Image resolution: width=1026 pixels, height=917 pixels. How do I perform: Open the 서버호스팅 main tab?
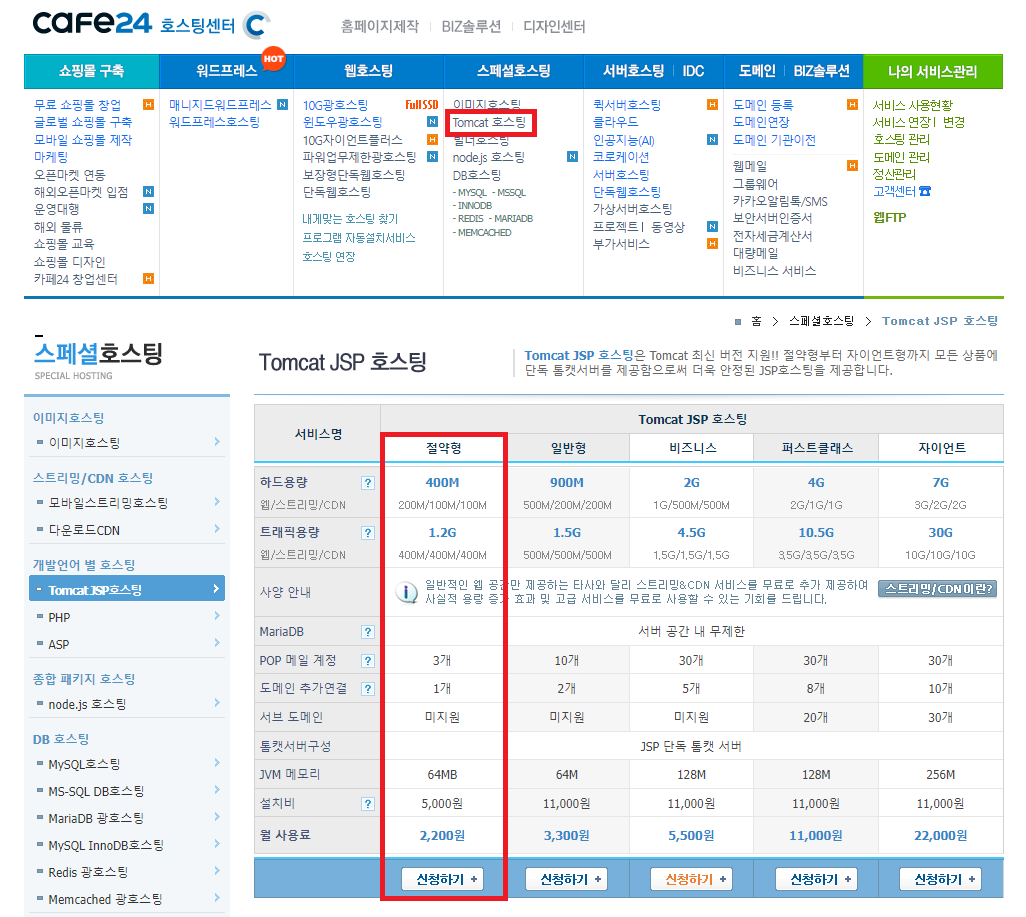point(633,71)
